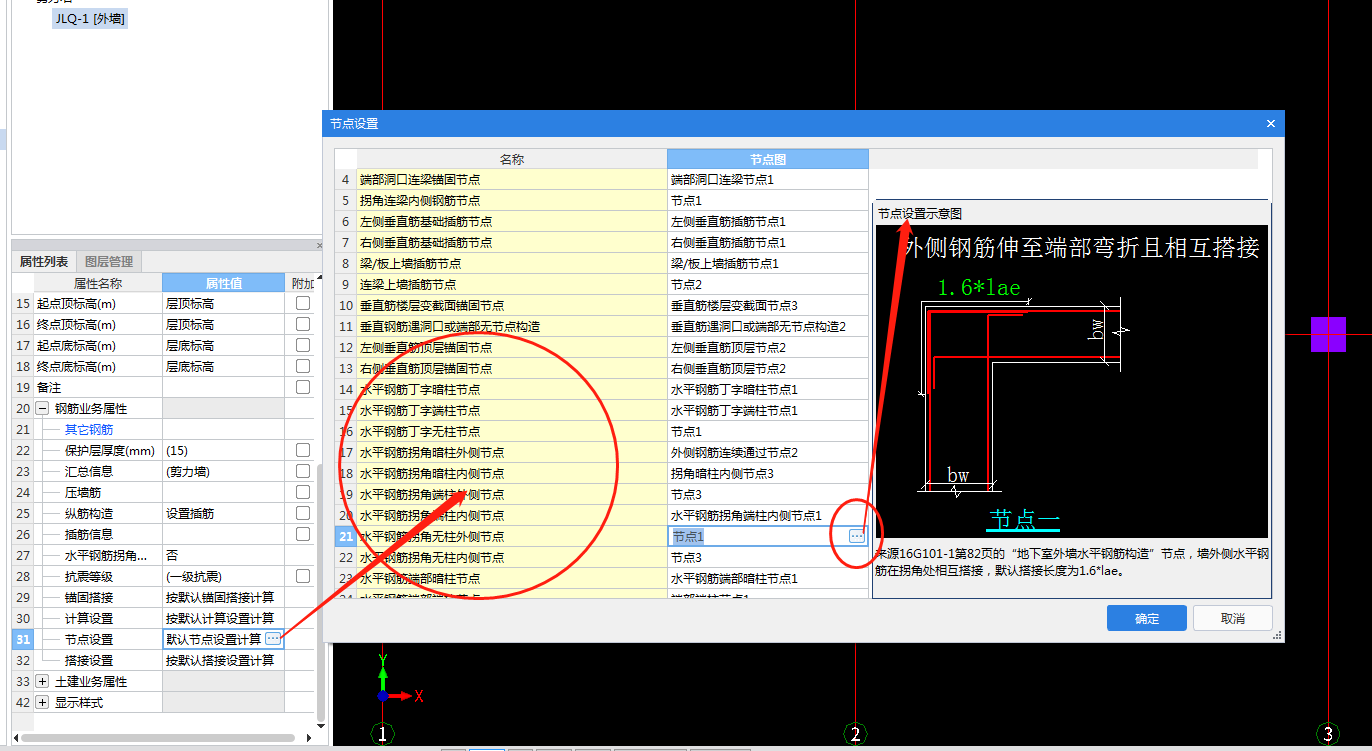This screenshot has width=1372, height=751.
Task: Click the 节点图 column header in dialog
Action: pyautogui.click(x=768, y=159)
